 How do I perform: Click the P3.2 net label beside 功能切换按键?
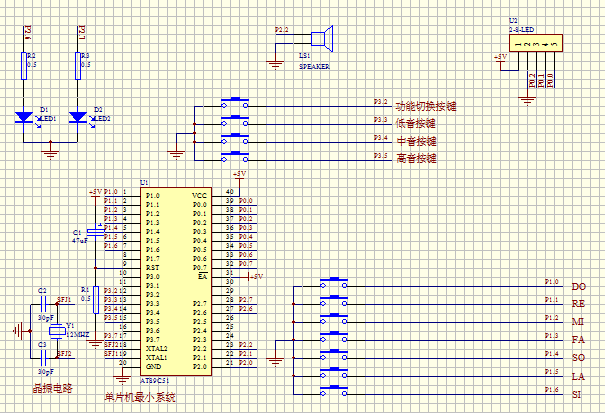pyautogui.click(x=380, y=102)
